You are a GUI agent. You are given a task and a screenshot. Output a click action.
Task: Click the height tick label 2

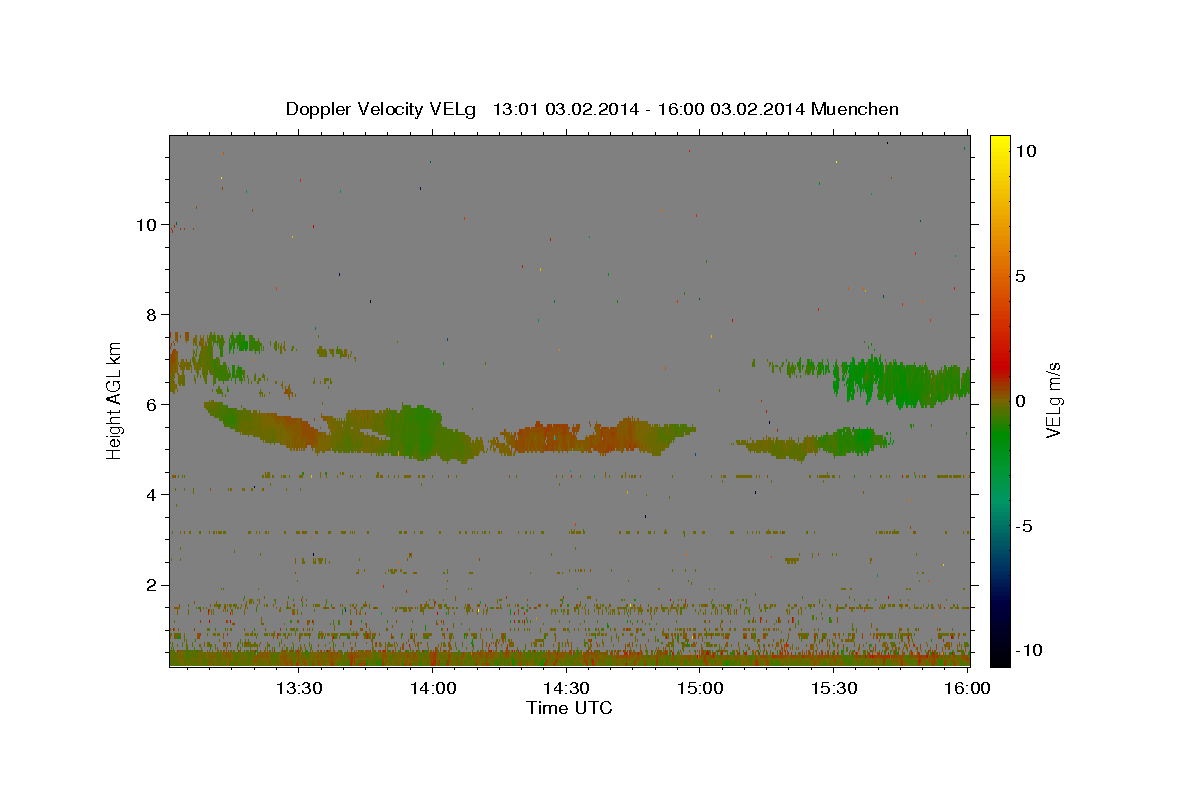point(151,585)
